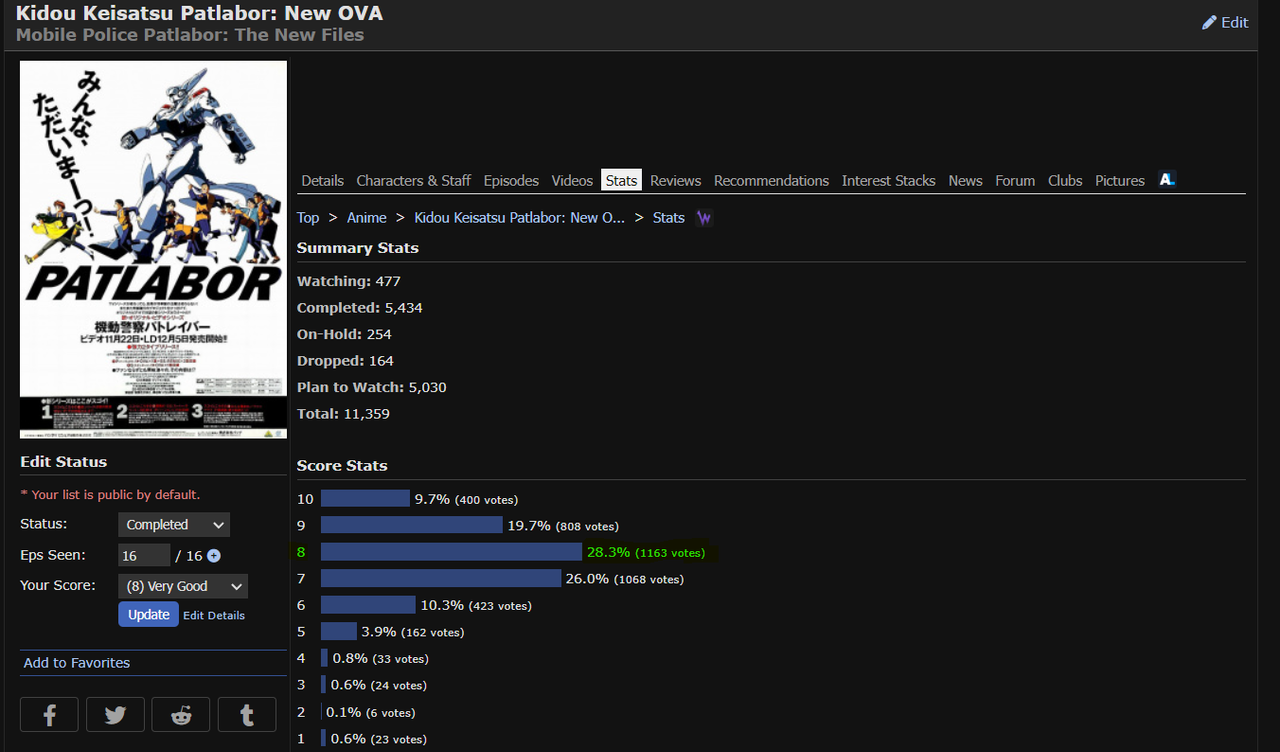Click the '(6 votes)' text
Screen dimensions: 1280x752
[391, 713]
